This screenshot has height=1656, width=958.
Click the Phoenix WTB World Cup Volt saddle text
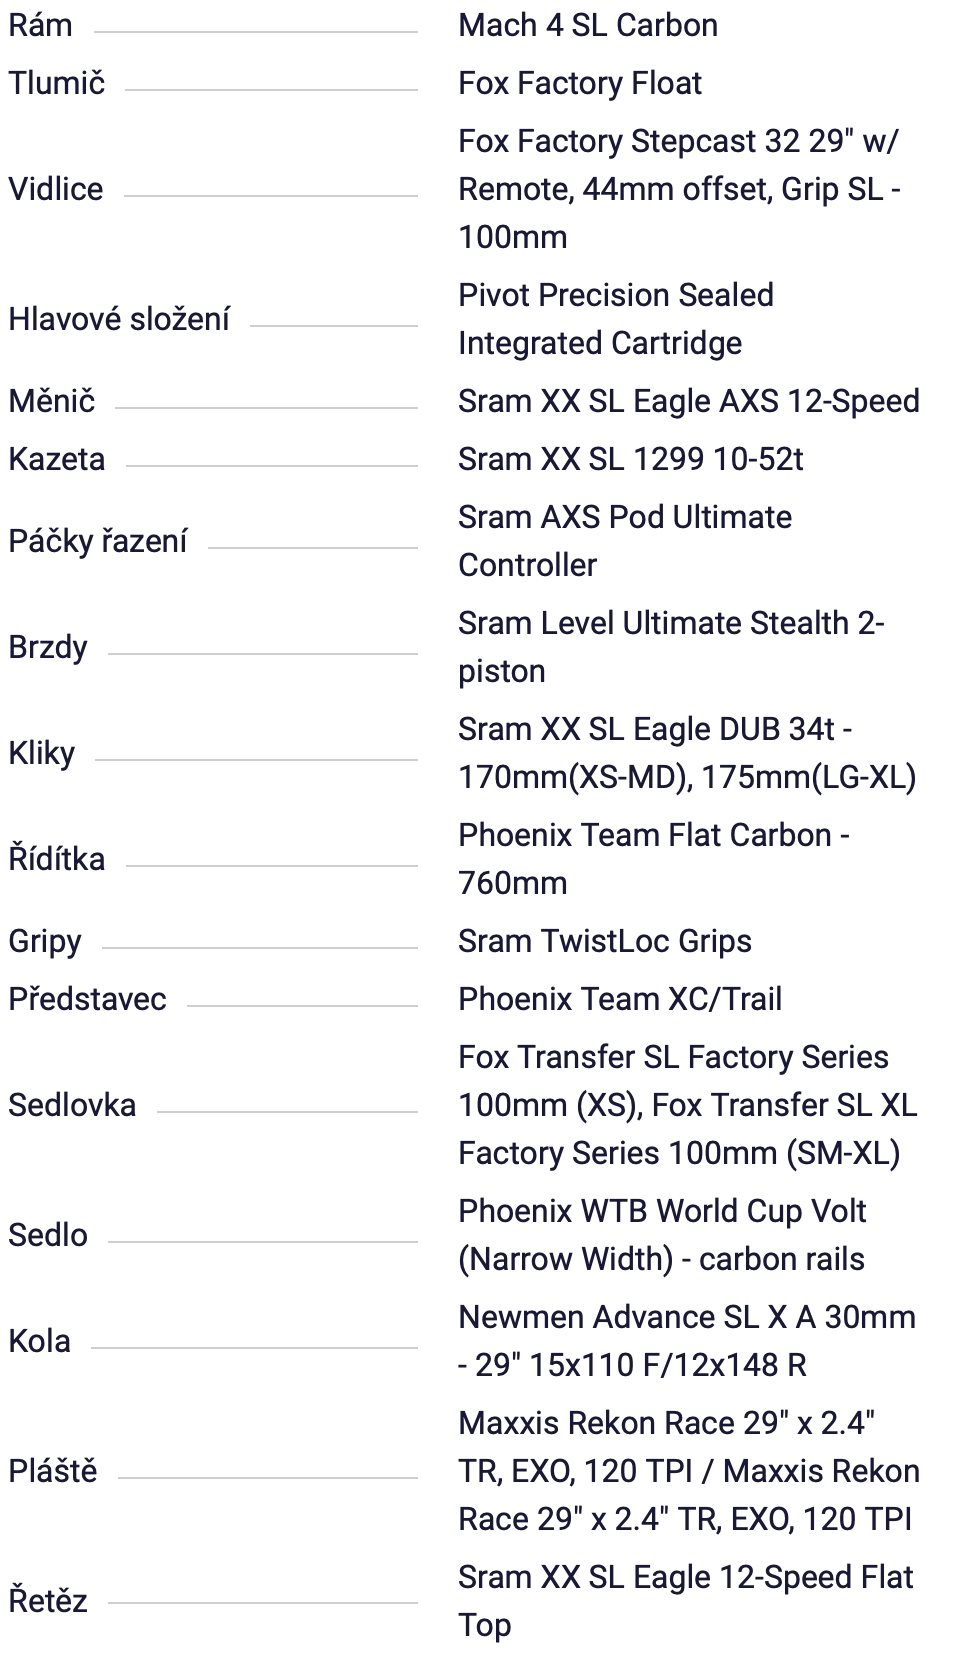point(661,1235)
